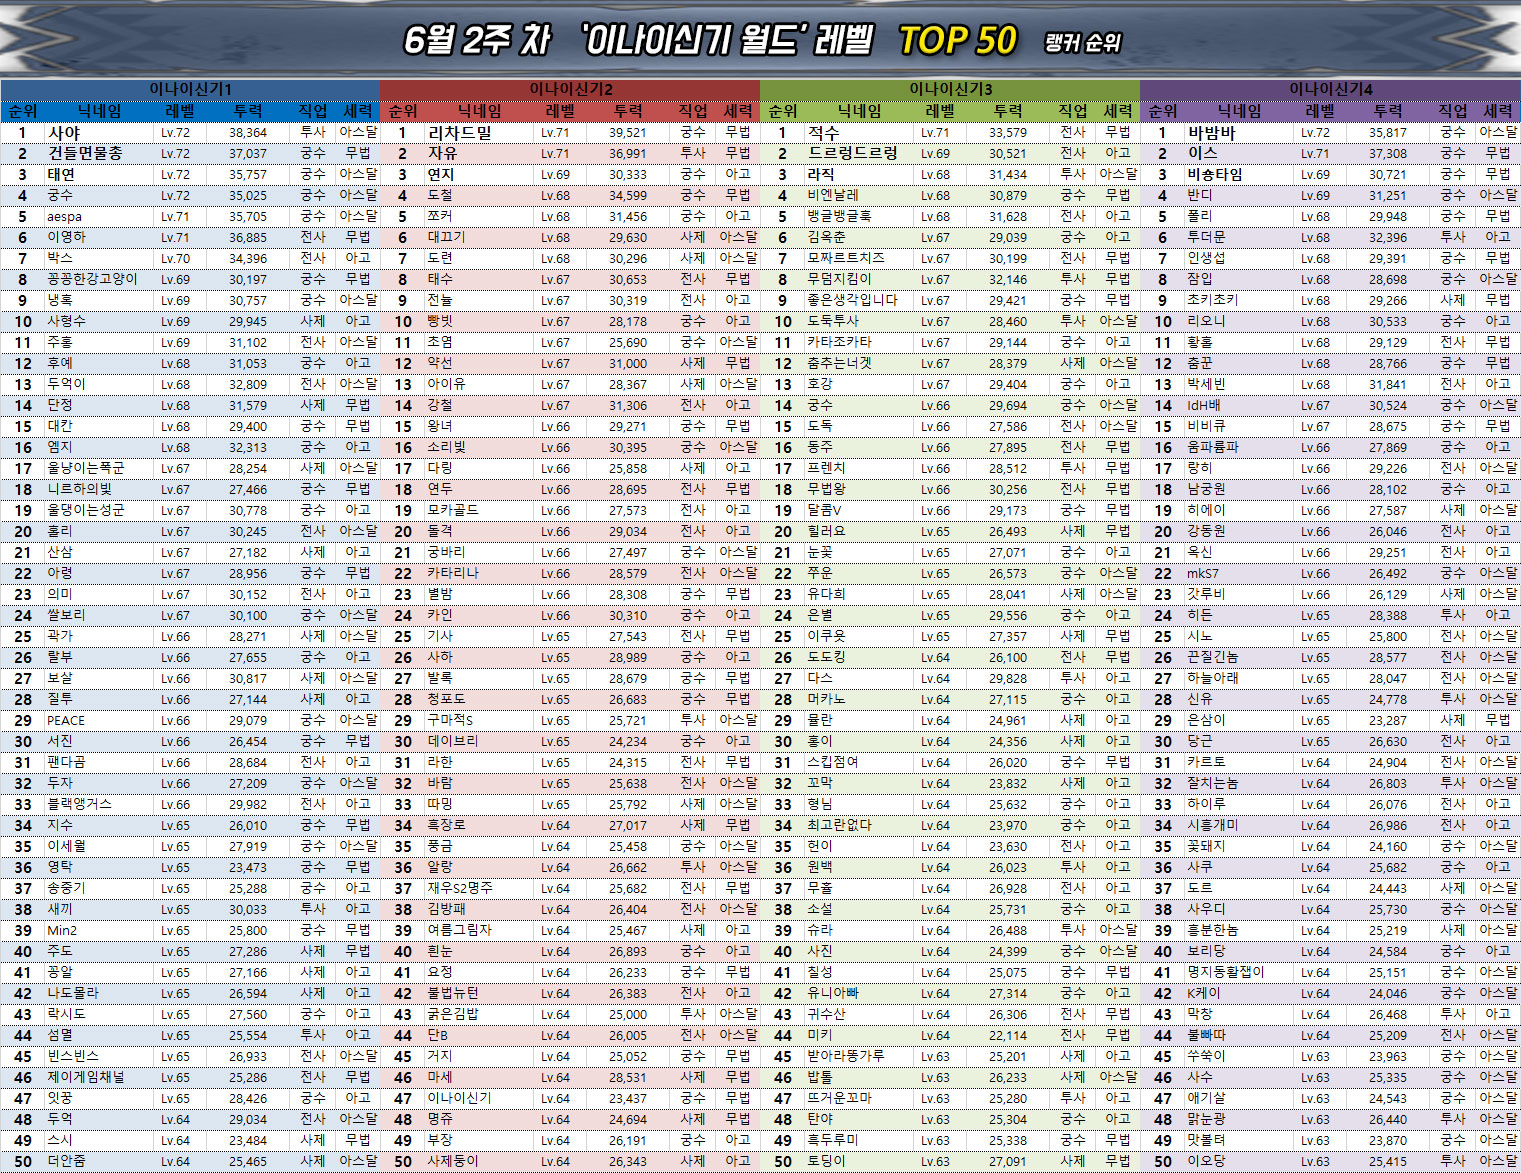Image resolution: width=1521 pixels, height=1173 pixels.
Task: Select nickname 최고란없다
Action: (x=839, y=825)
